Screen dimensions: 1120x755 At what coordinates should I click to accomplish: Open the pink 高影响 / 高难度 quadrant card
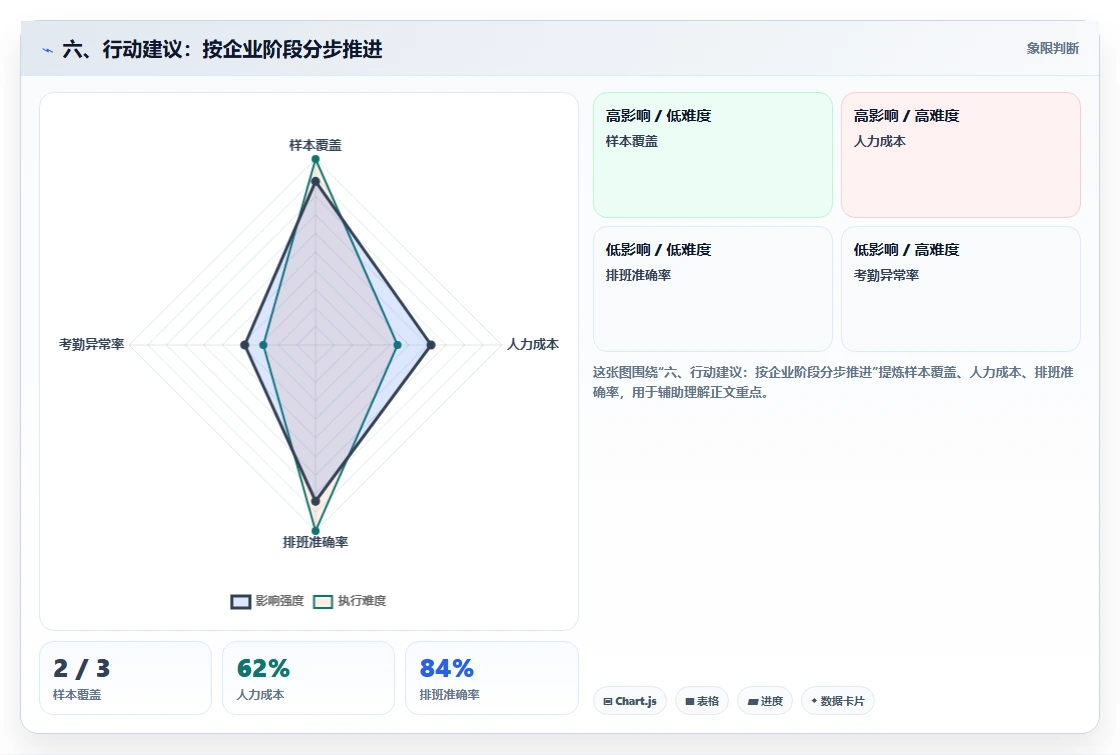point(961,155)
